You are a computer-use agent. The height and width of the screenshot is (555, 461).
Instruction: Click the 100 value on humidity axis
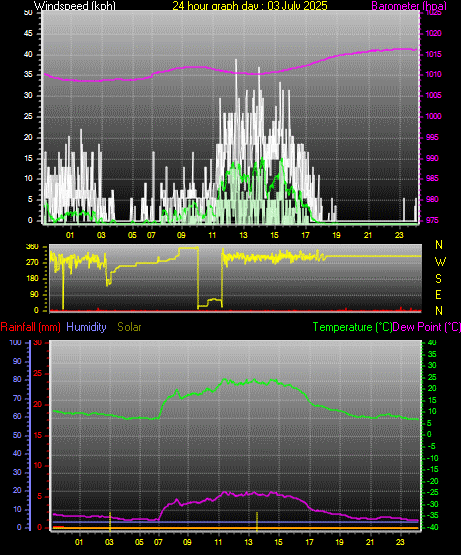pos(16,342)
